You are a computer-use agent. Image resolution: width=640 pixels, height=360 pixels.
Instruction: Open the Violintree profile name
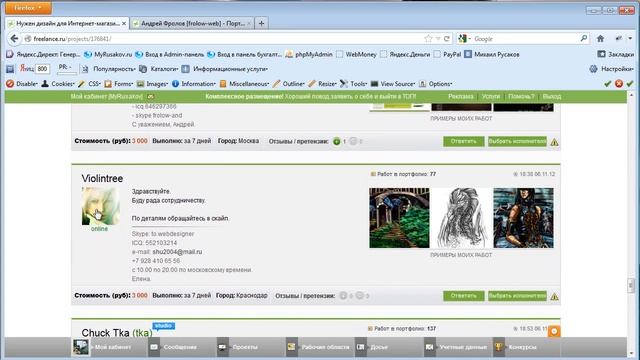[x=102, y=178]
